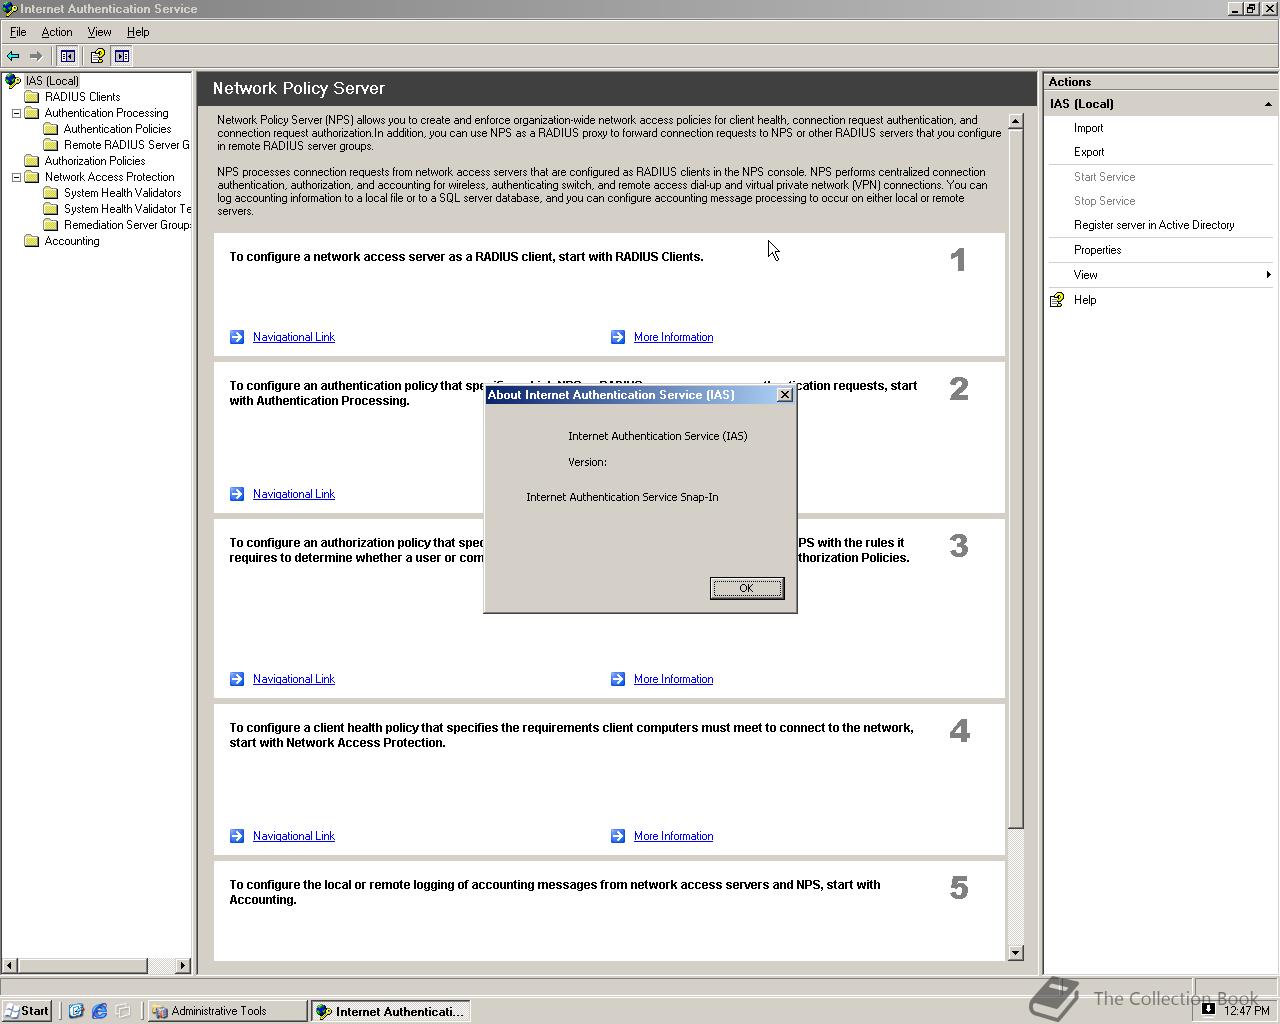
Task: Click the Help toolbar icon
Action: [x=97, y=56]
